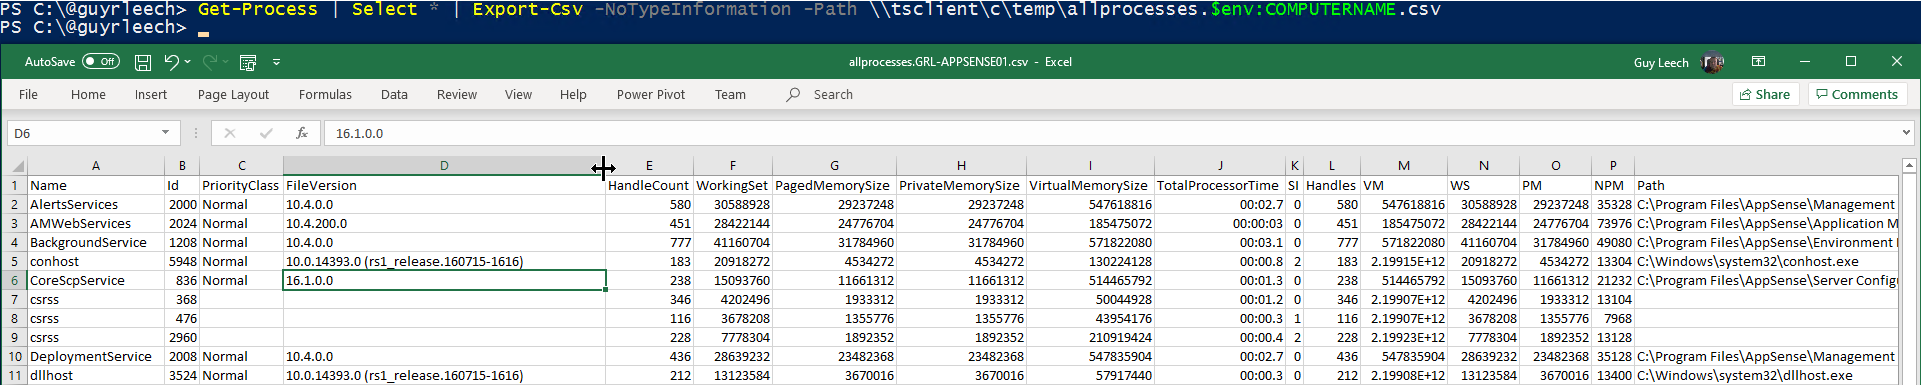1921x385 pixels.
Task: Click vertical scrollbar up arrow
Action: [1909, 166]
